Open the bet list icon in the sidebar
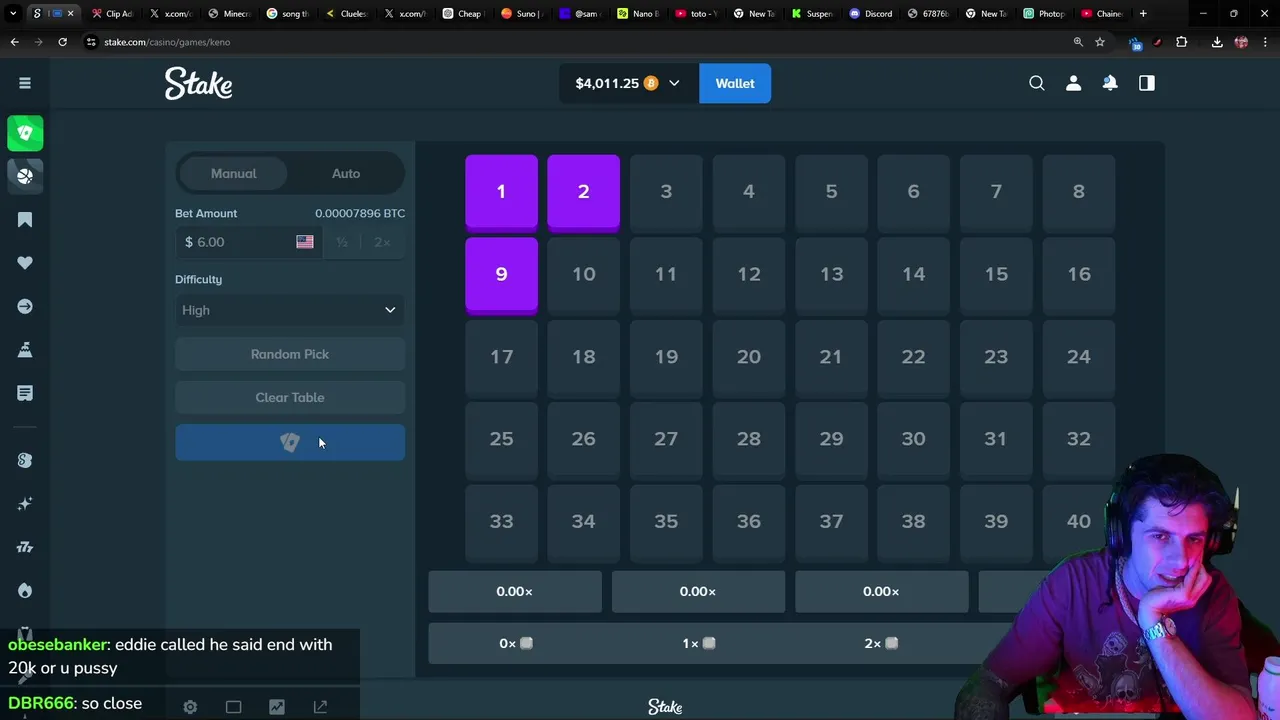This screenshot has width=1280, height=720. click(x=25, y=393)
